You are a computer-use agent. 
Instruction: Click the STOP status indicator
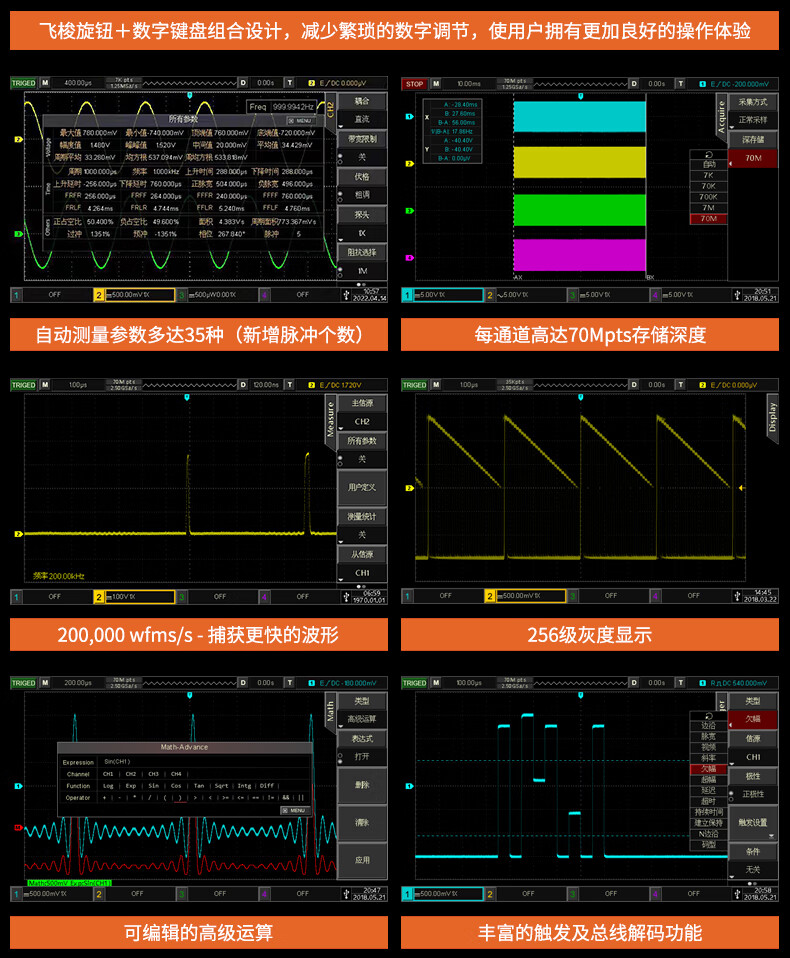(414, 83)
